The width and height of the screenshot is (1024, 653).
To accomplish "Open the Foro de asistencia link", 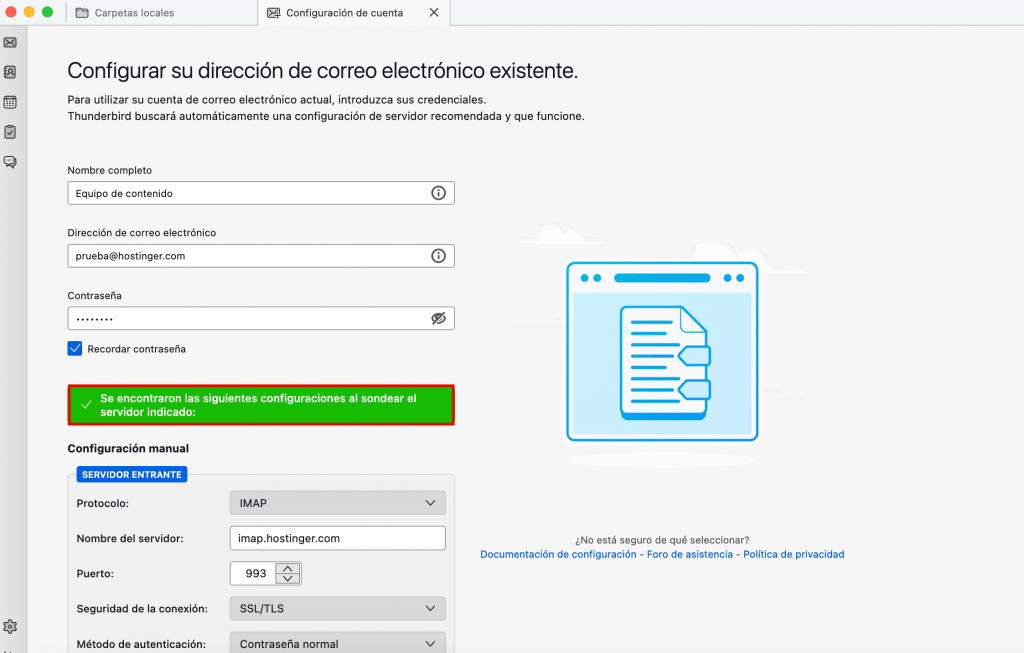I will pyautogui.click(x=691, y=554).
